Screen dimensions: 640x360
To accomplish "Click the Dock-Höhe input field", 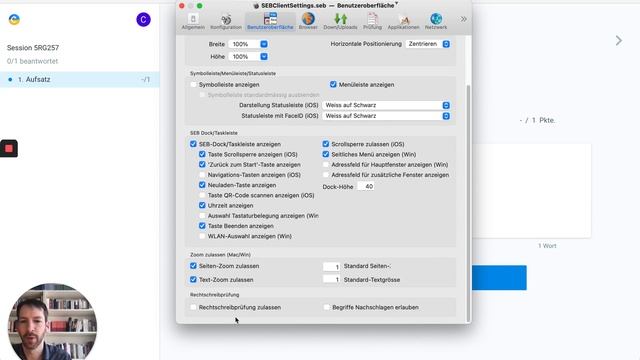I will point(366,187).
